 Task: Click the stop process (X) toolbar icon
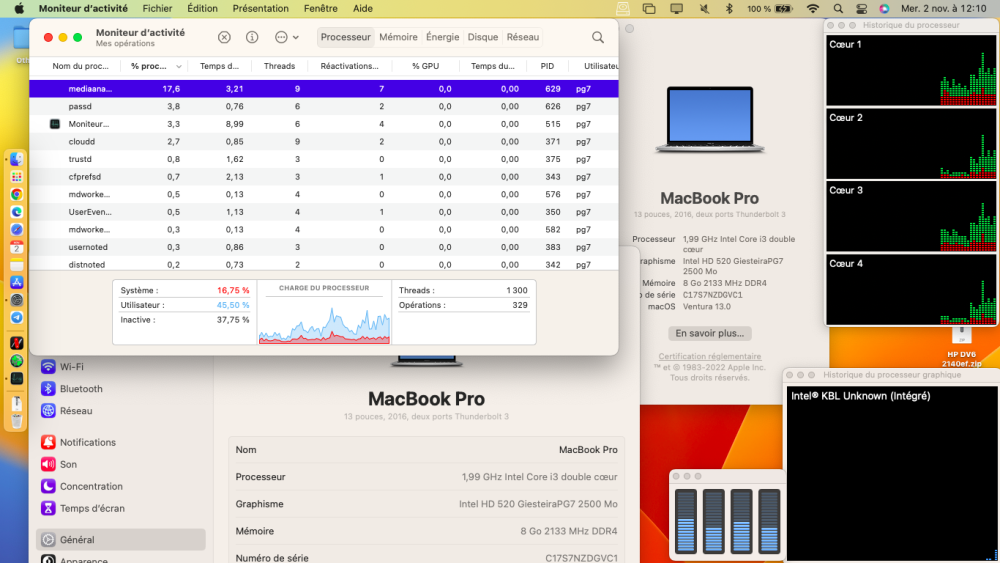coord(224,37)
